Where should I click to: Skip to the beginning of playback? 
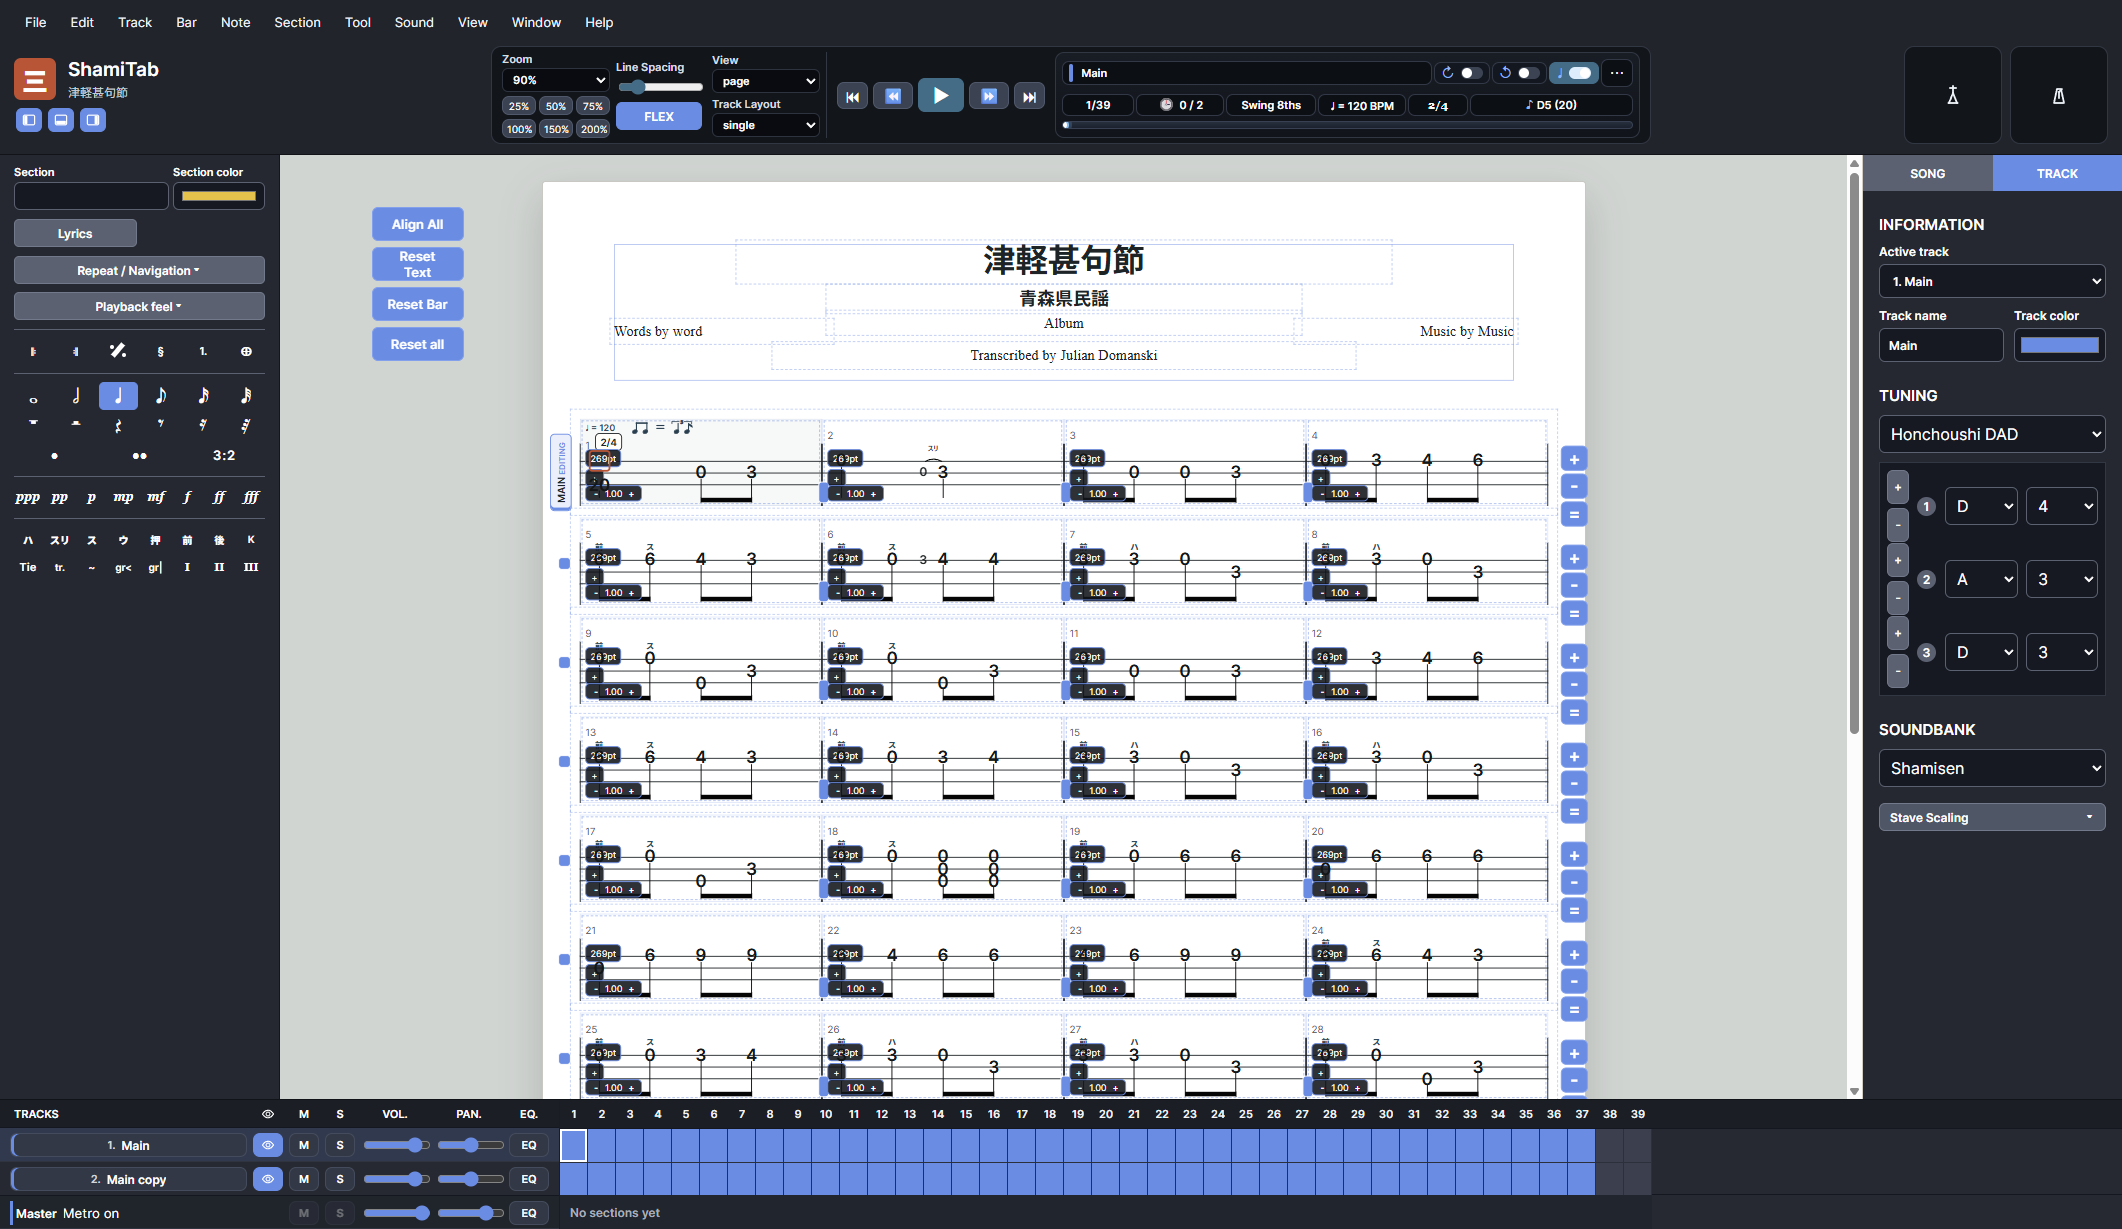click(x=852, y=96)
